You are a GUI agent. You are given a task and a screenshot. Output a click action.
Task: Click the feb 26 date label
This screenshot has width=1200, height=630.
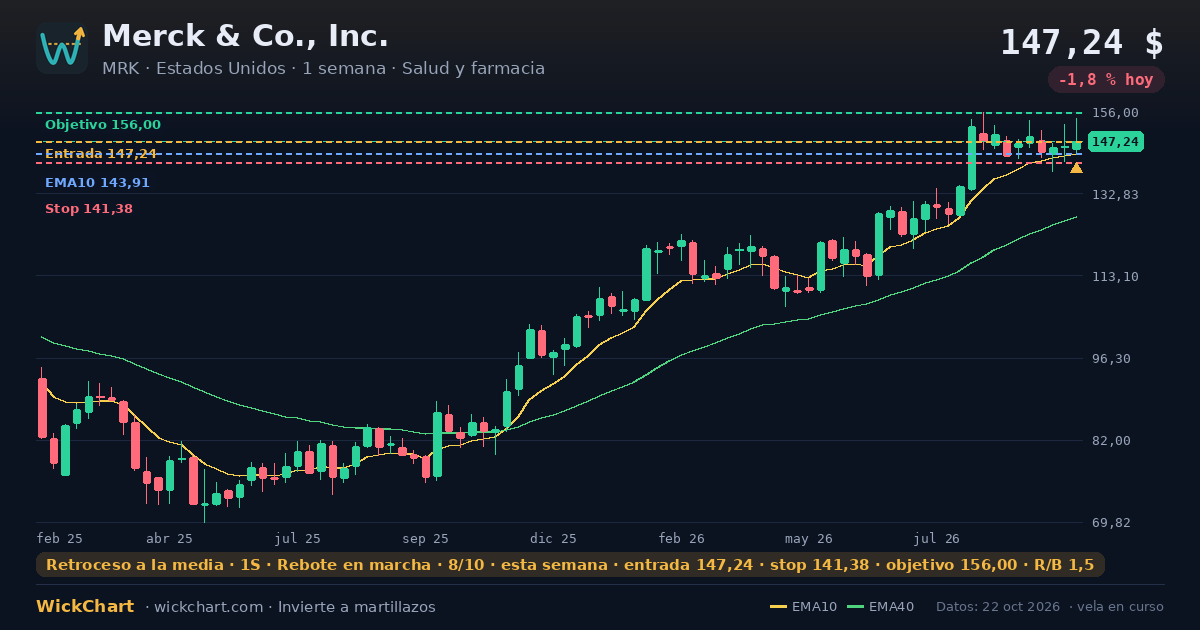pos(682,538)
